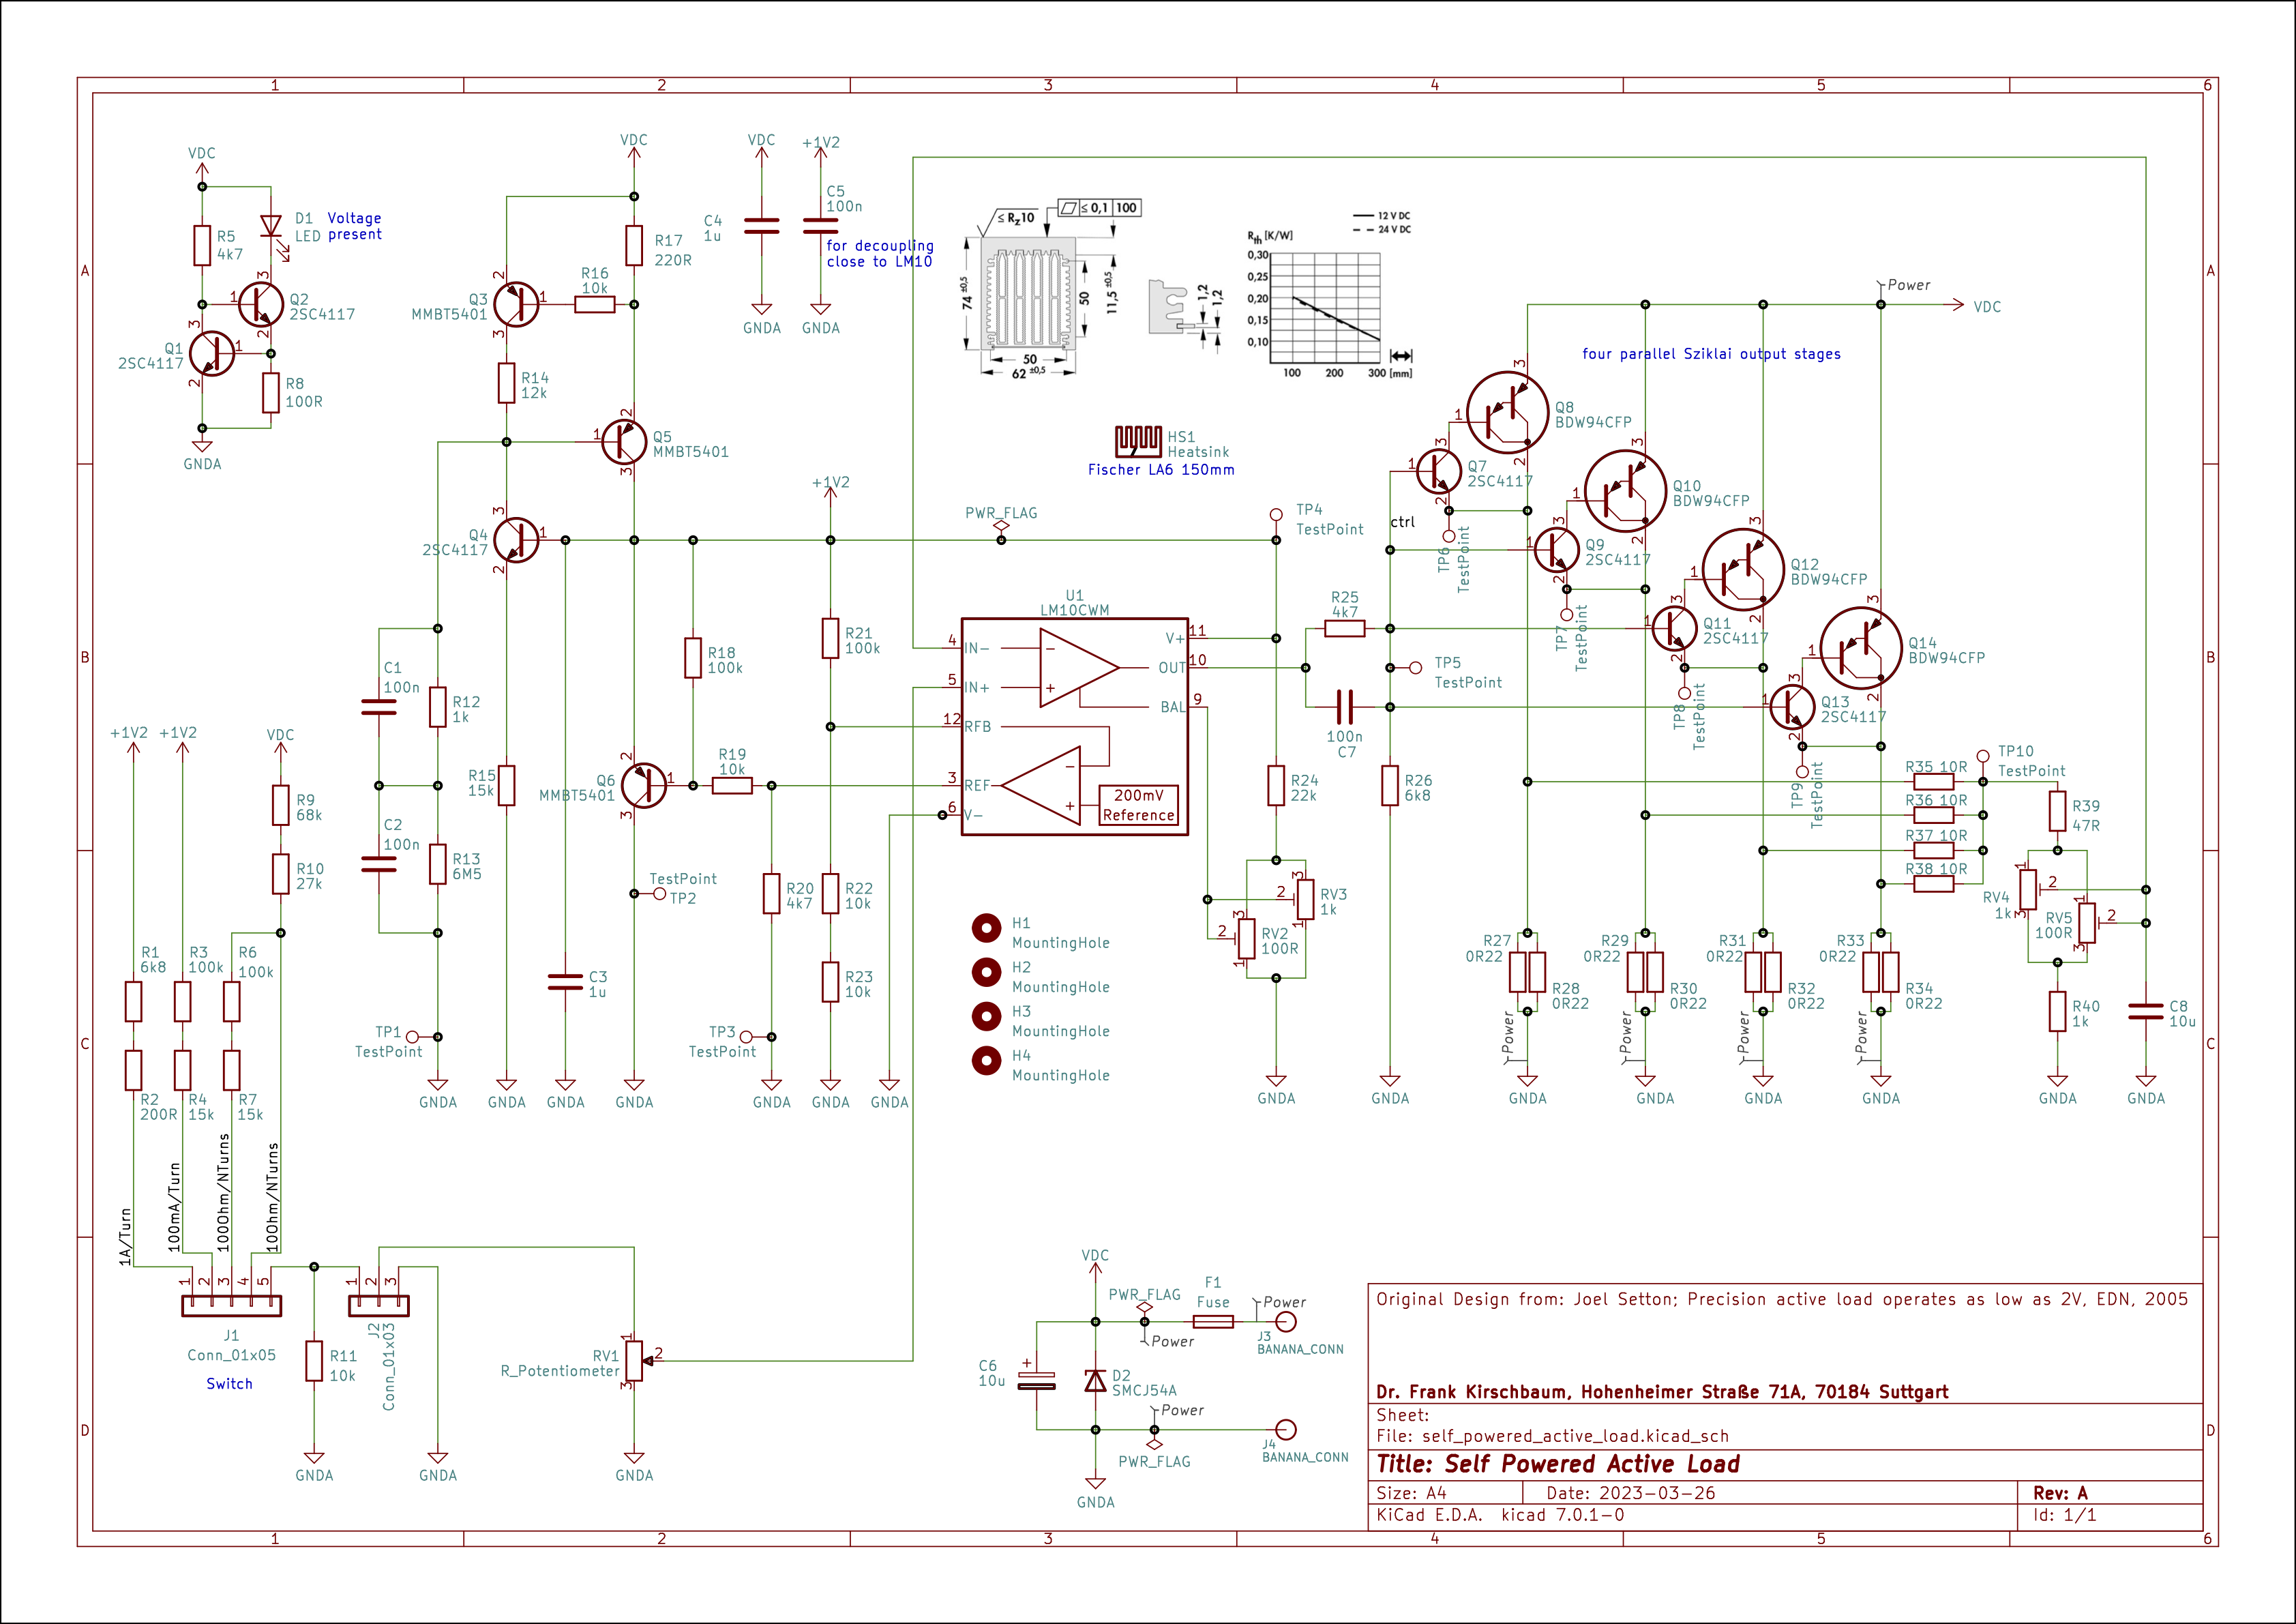Select the 200mV Reference box in U1
This screenshot has height=1624, width=2296.
[1138, 805]
